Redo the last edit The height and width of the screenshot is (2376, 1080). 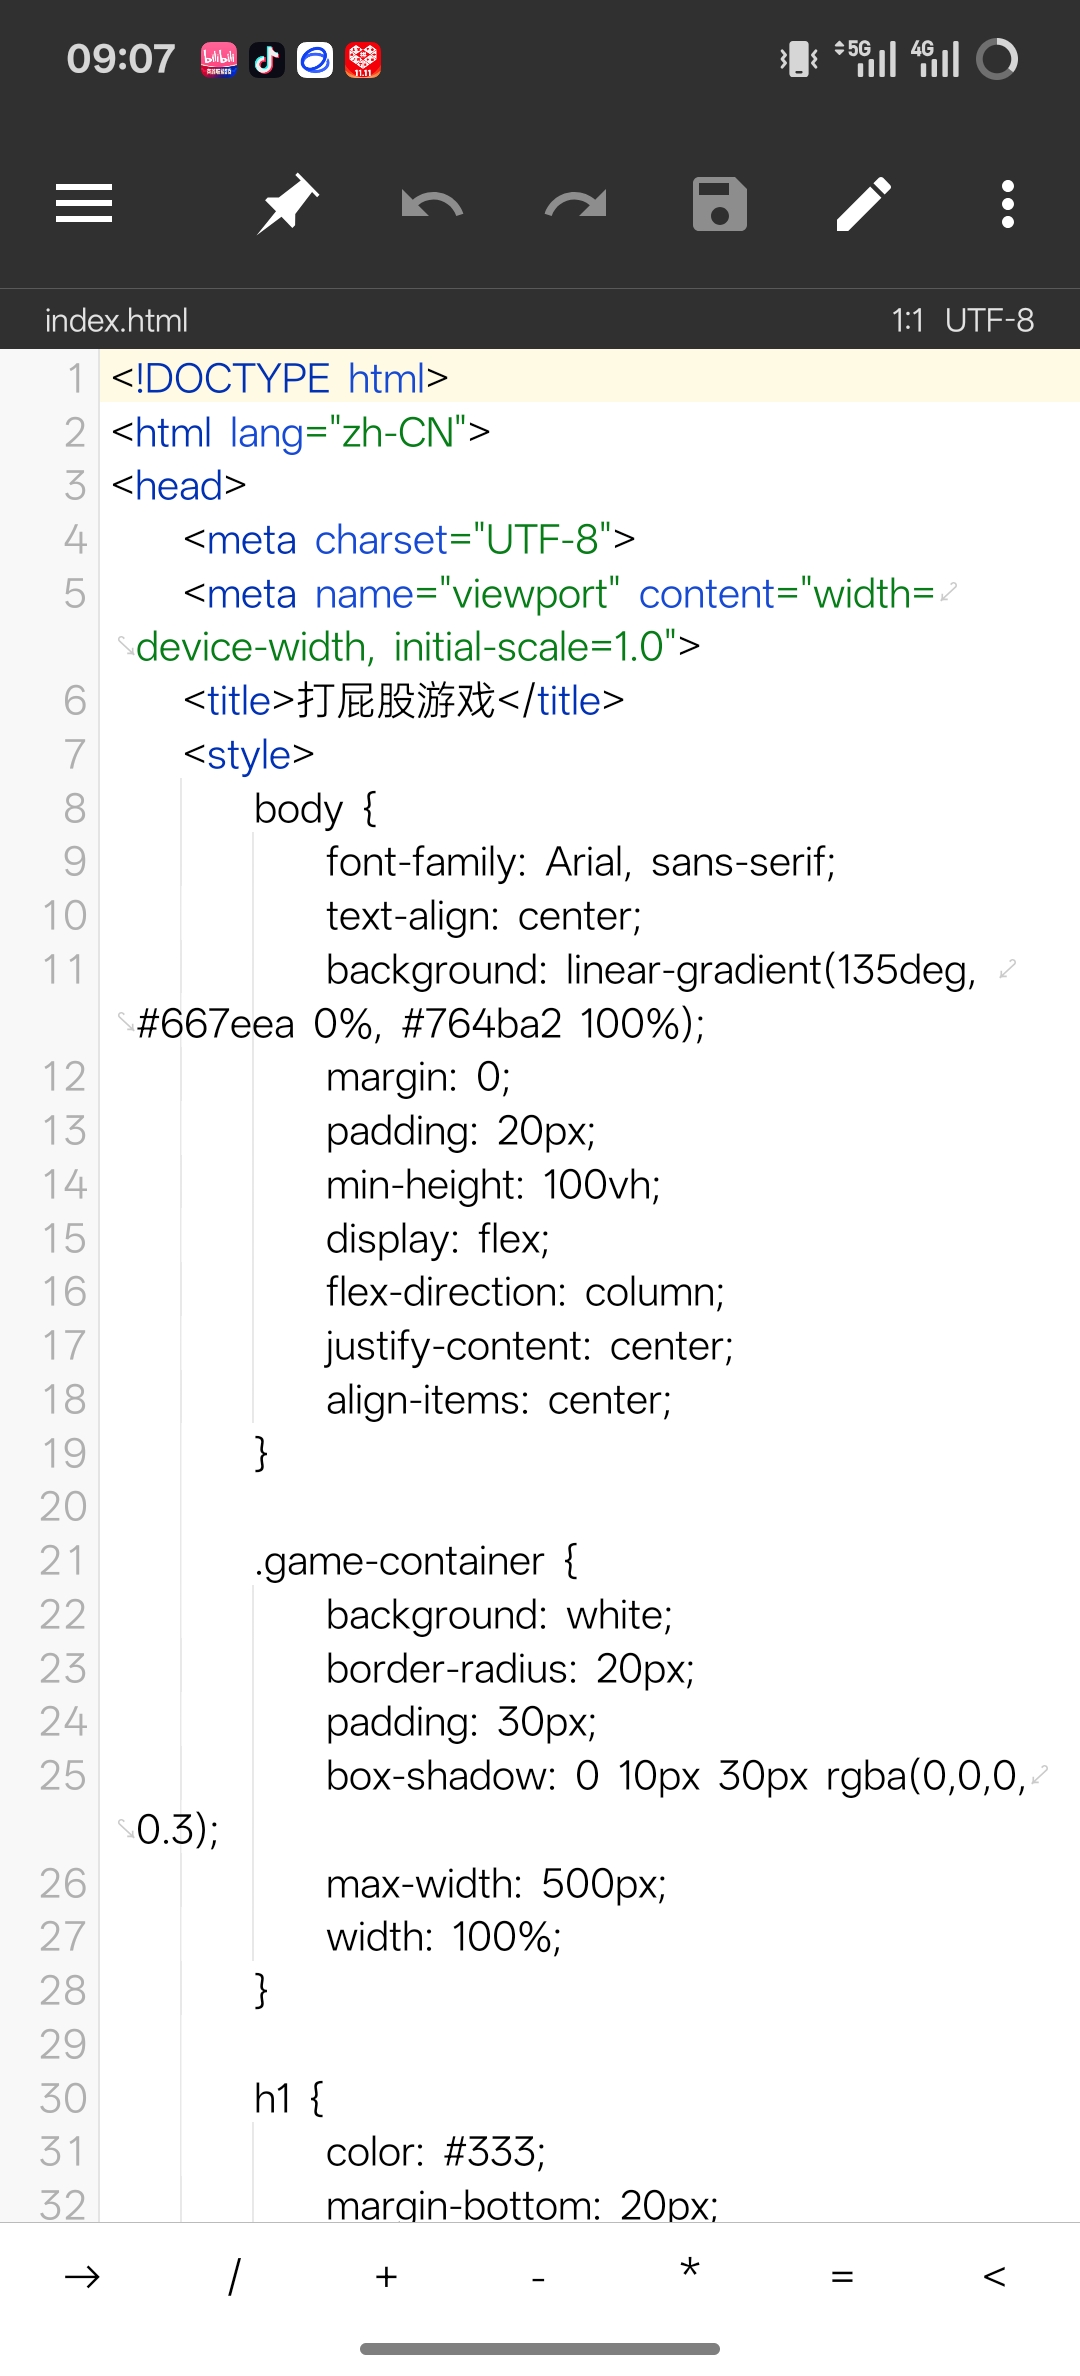[574, 203]
